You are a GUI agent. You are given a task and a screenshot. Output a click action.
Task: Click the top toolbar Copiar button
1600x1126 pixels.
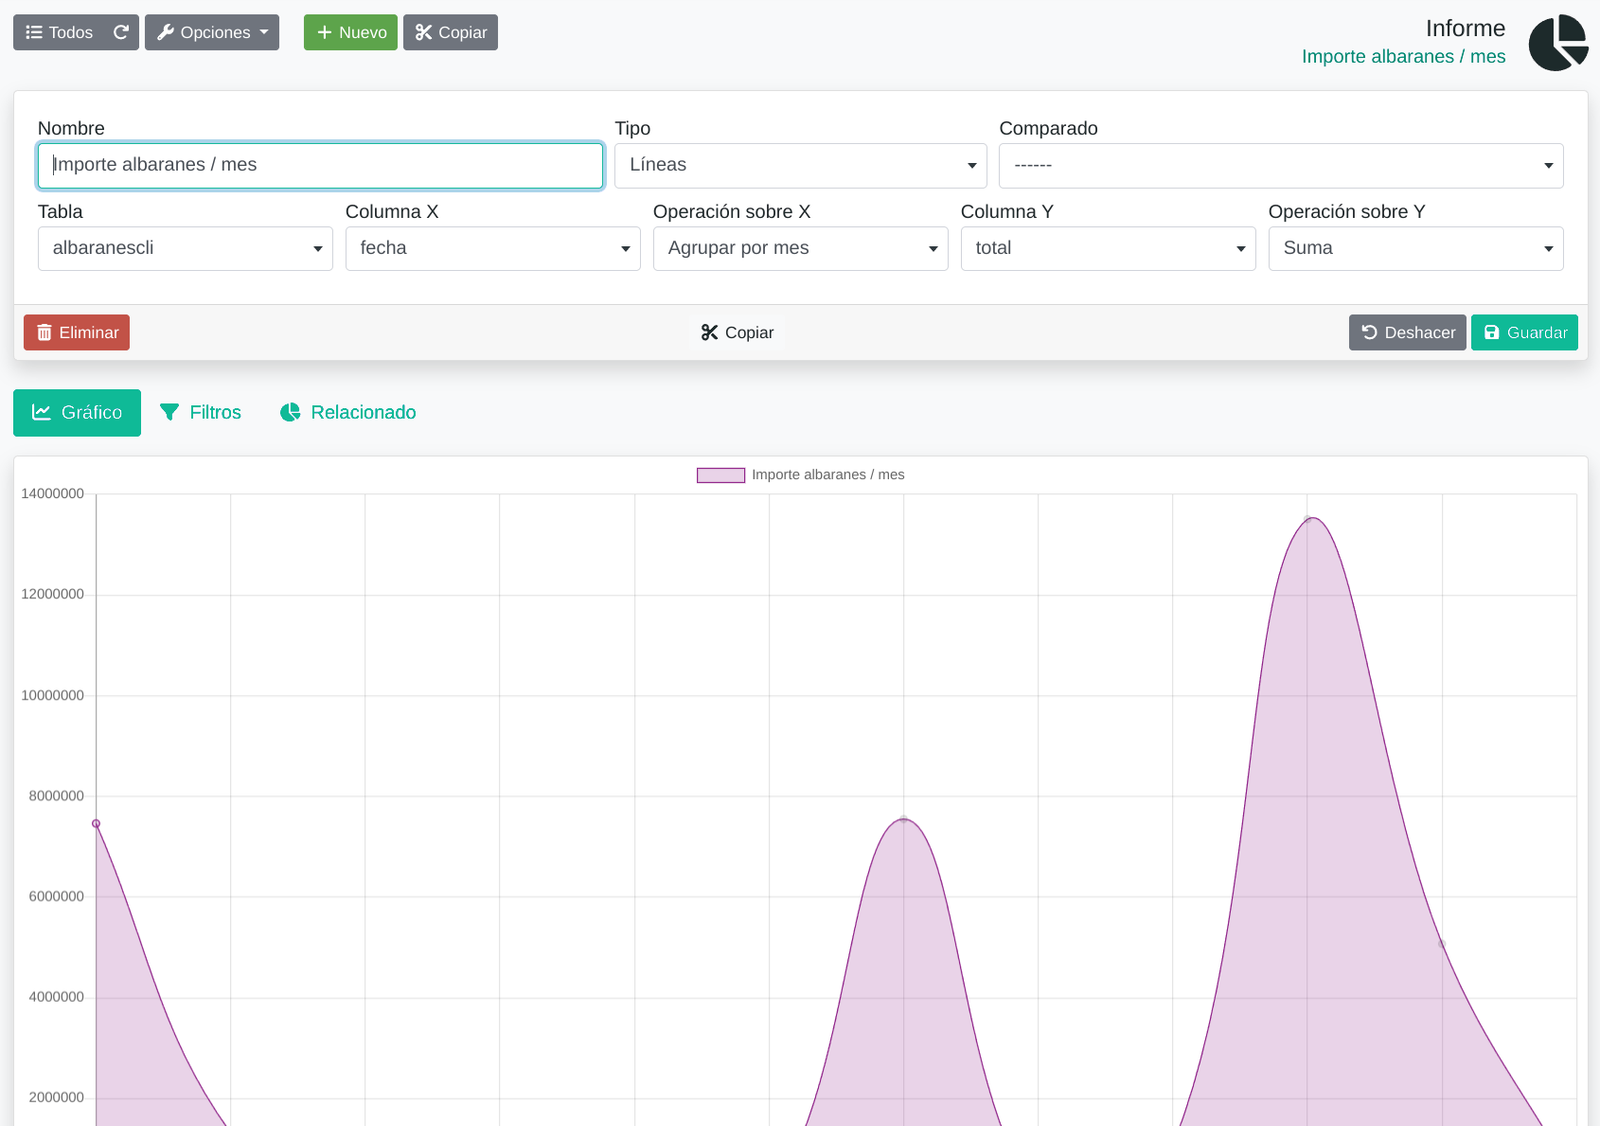451,32
